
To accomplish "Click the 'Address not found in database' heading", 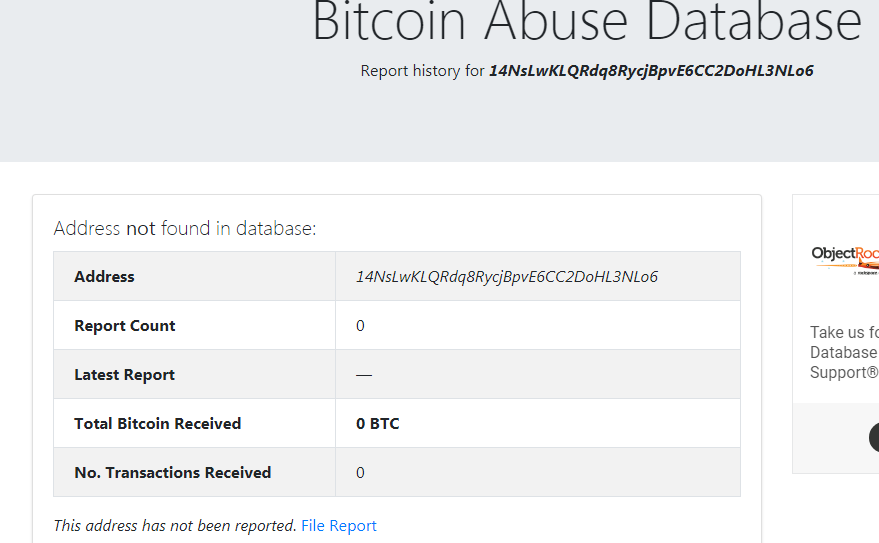I will coord(184,228).
